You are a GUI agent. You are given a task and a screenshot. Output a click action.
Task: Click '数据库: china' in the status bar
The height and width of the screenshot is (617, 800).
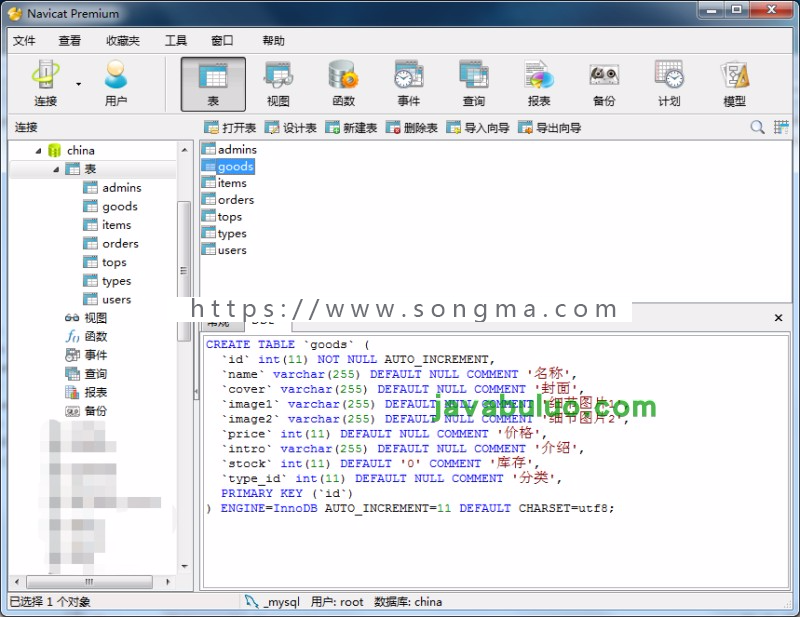click(x=408, y=602)
